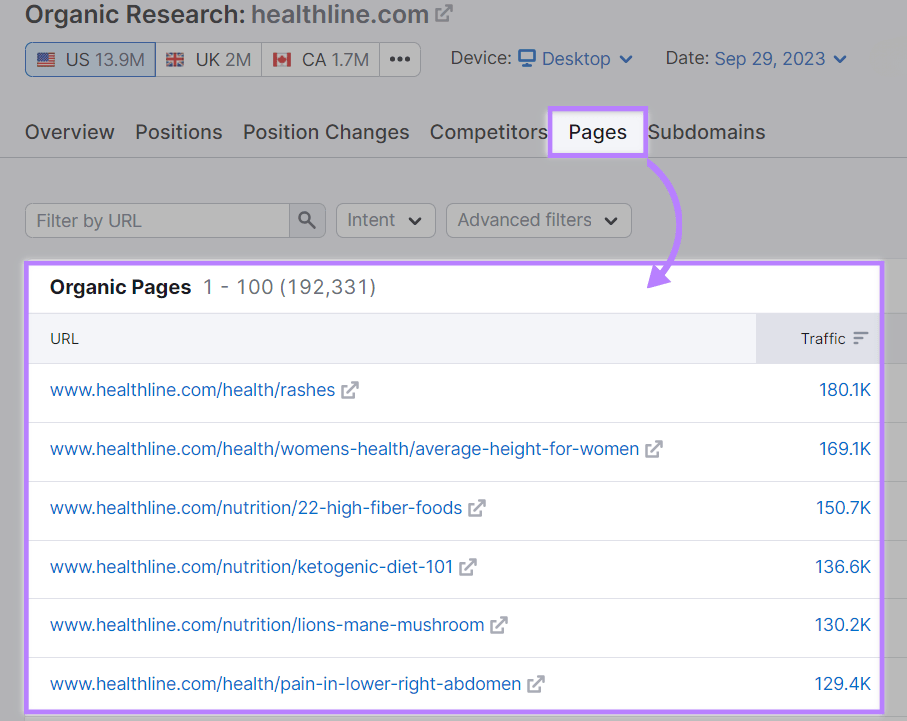Click the Traffic column sort icon

pyautogui.click(x=861, y=339)
